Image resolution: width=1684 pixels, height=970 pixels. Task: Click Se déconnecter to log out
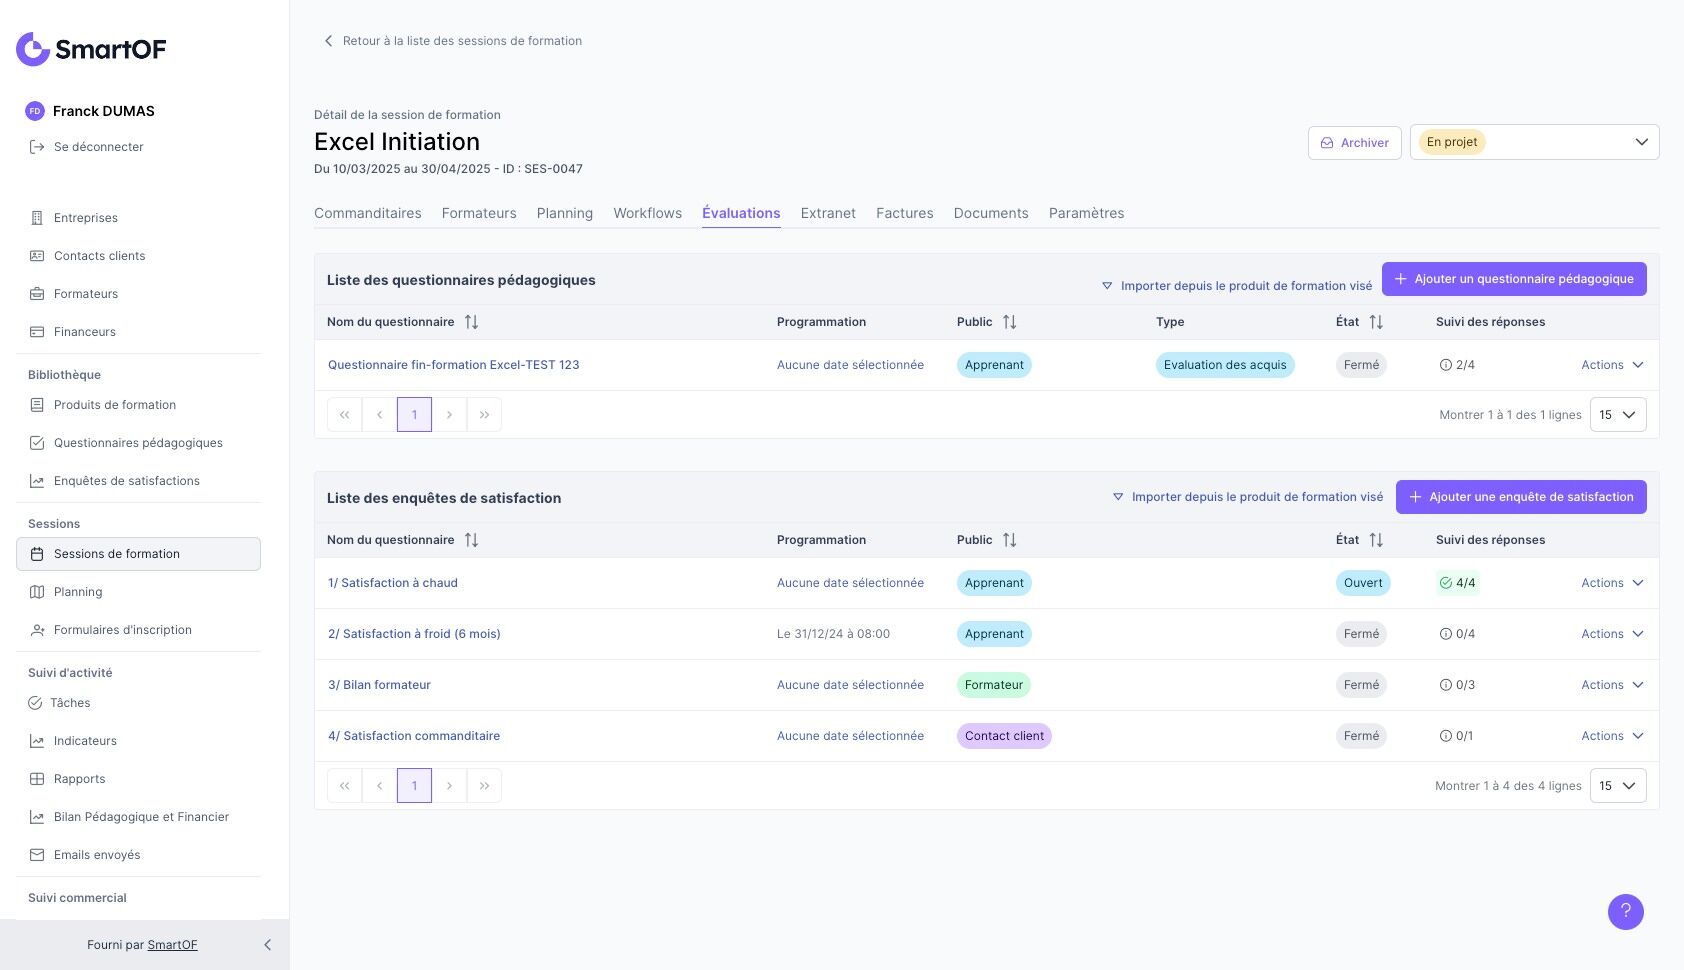click(99, 147)
